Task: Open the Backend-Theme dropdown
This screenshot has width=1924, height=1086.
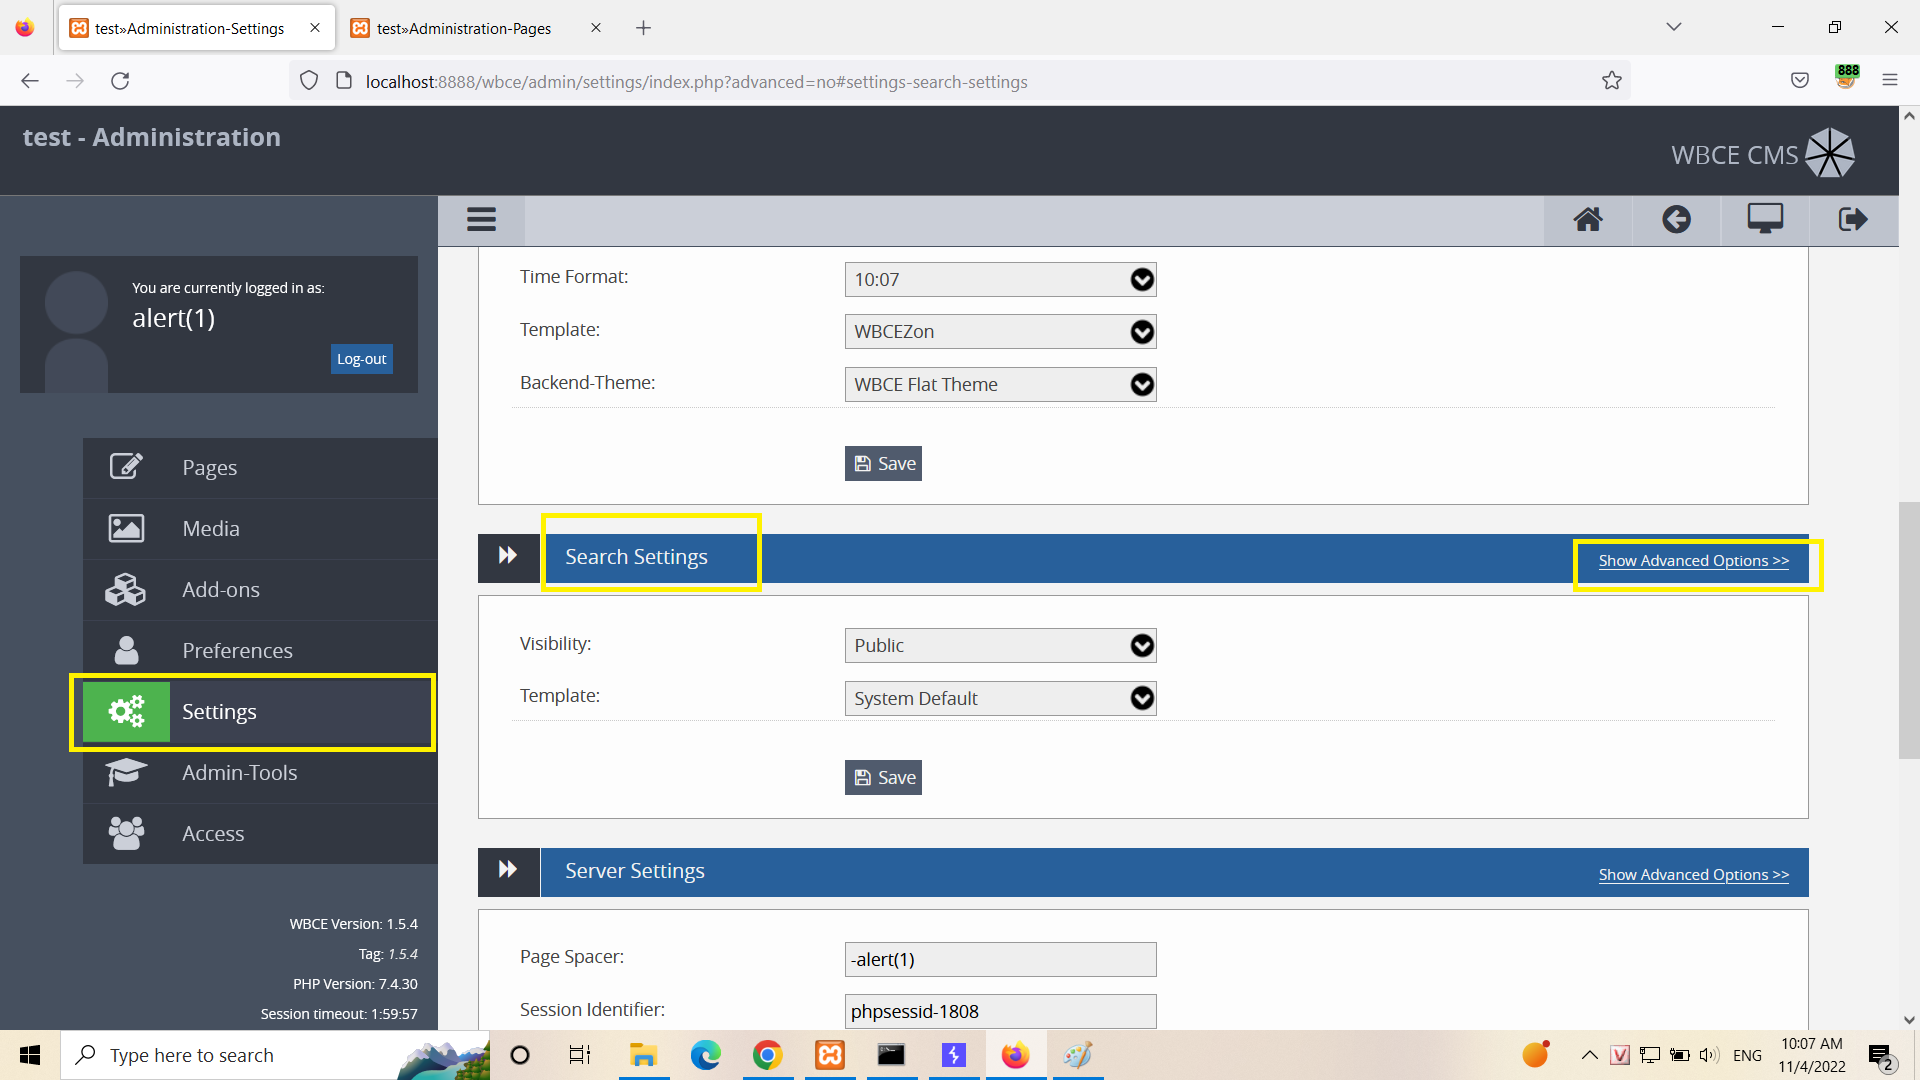Action: (1002, 386)
